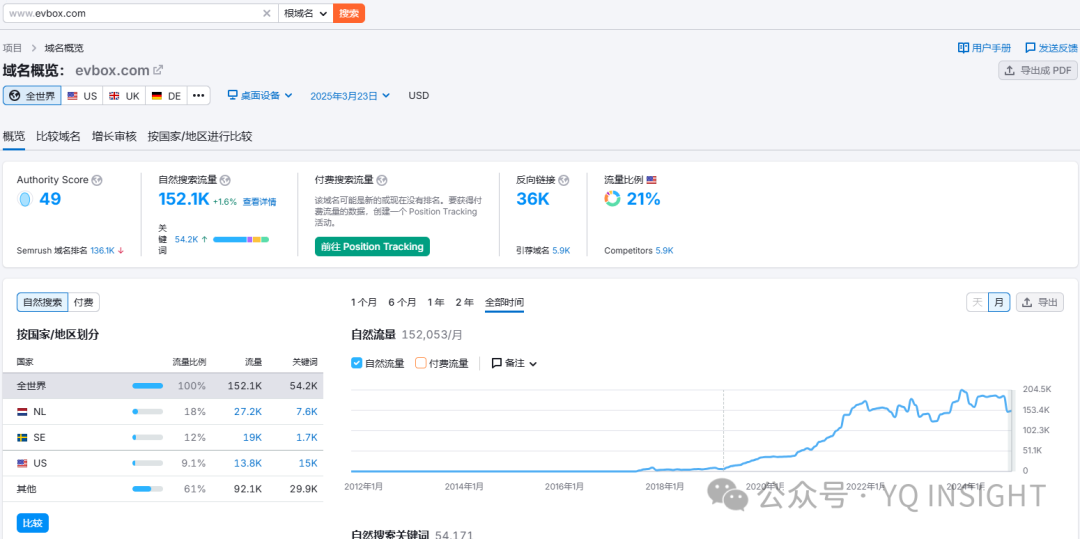
Task: Click globe icon beside 反向链接 heading
Action: tap(565, 180)
